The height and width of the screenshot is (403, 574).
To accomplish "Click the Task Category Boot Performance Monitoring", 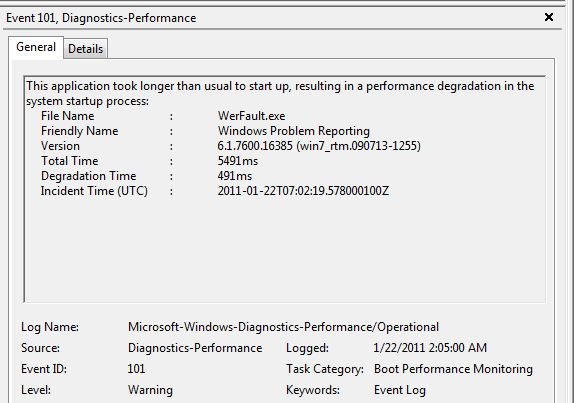I will coord(453,369).
